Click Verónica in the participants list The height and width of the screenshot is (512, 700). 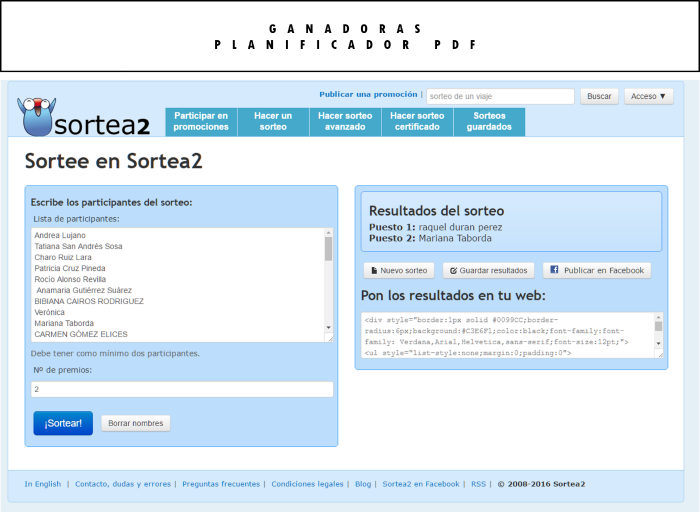click(50, 312)
